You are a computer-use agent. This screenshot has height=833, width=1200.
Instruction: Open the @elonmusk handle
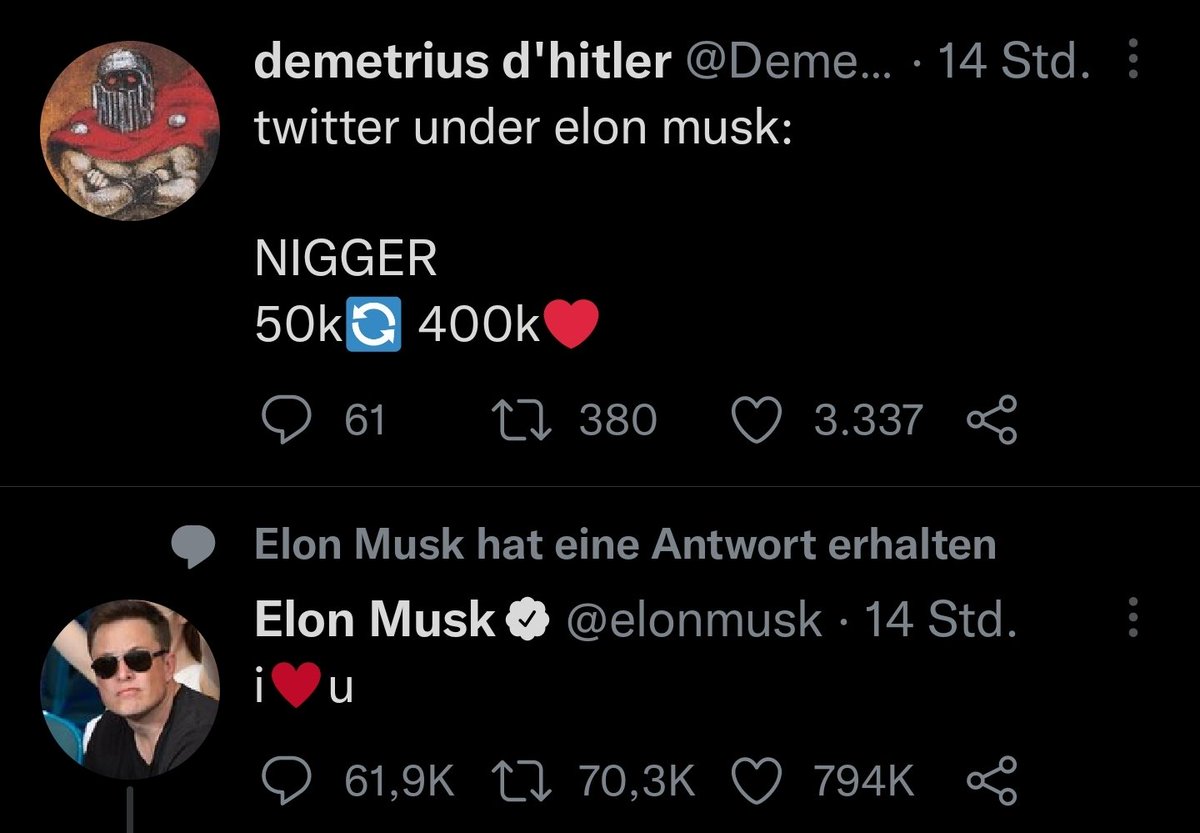click(694, 621)
